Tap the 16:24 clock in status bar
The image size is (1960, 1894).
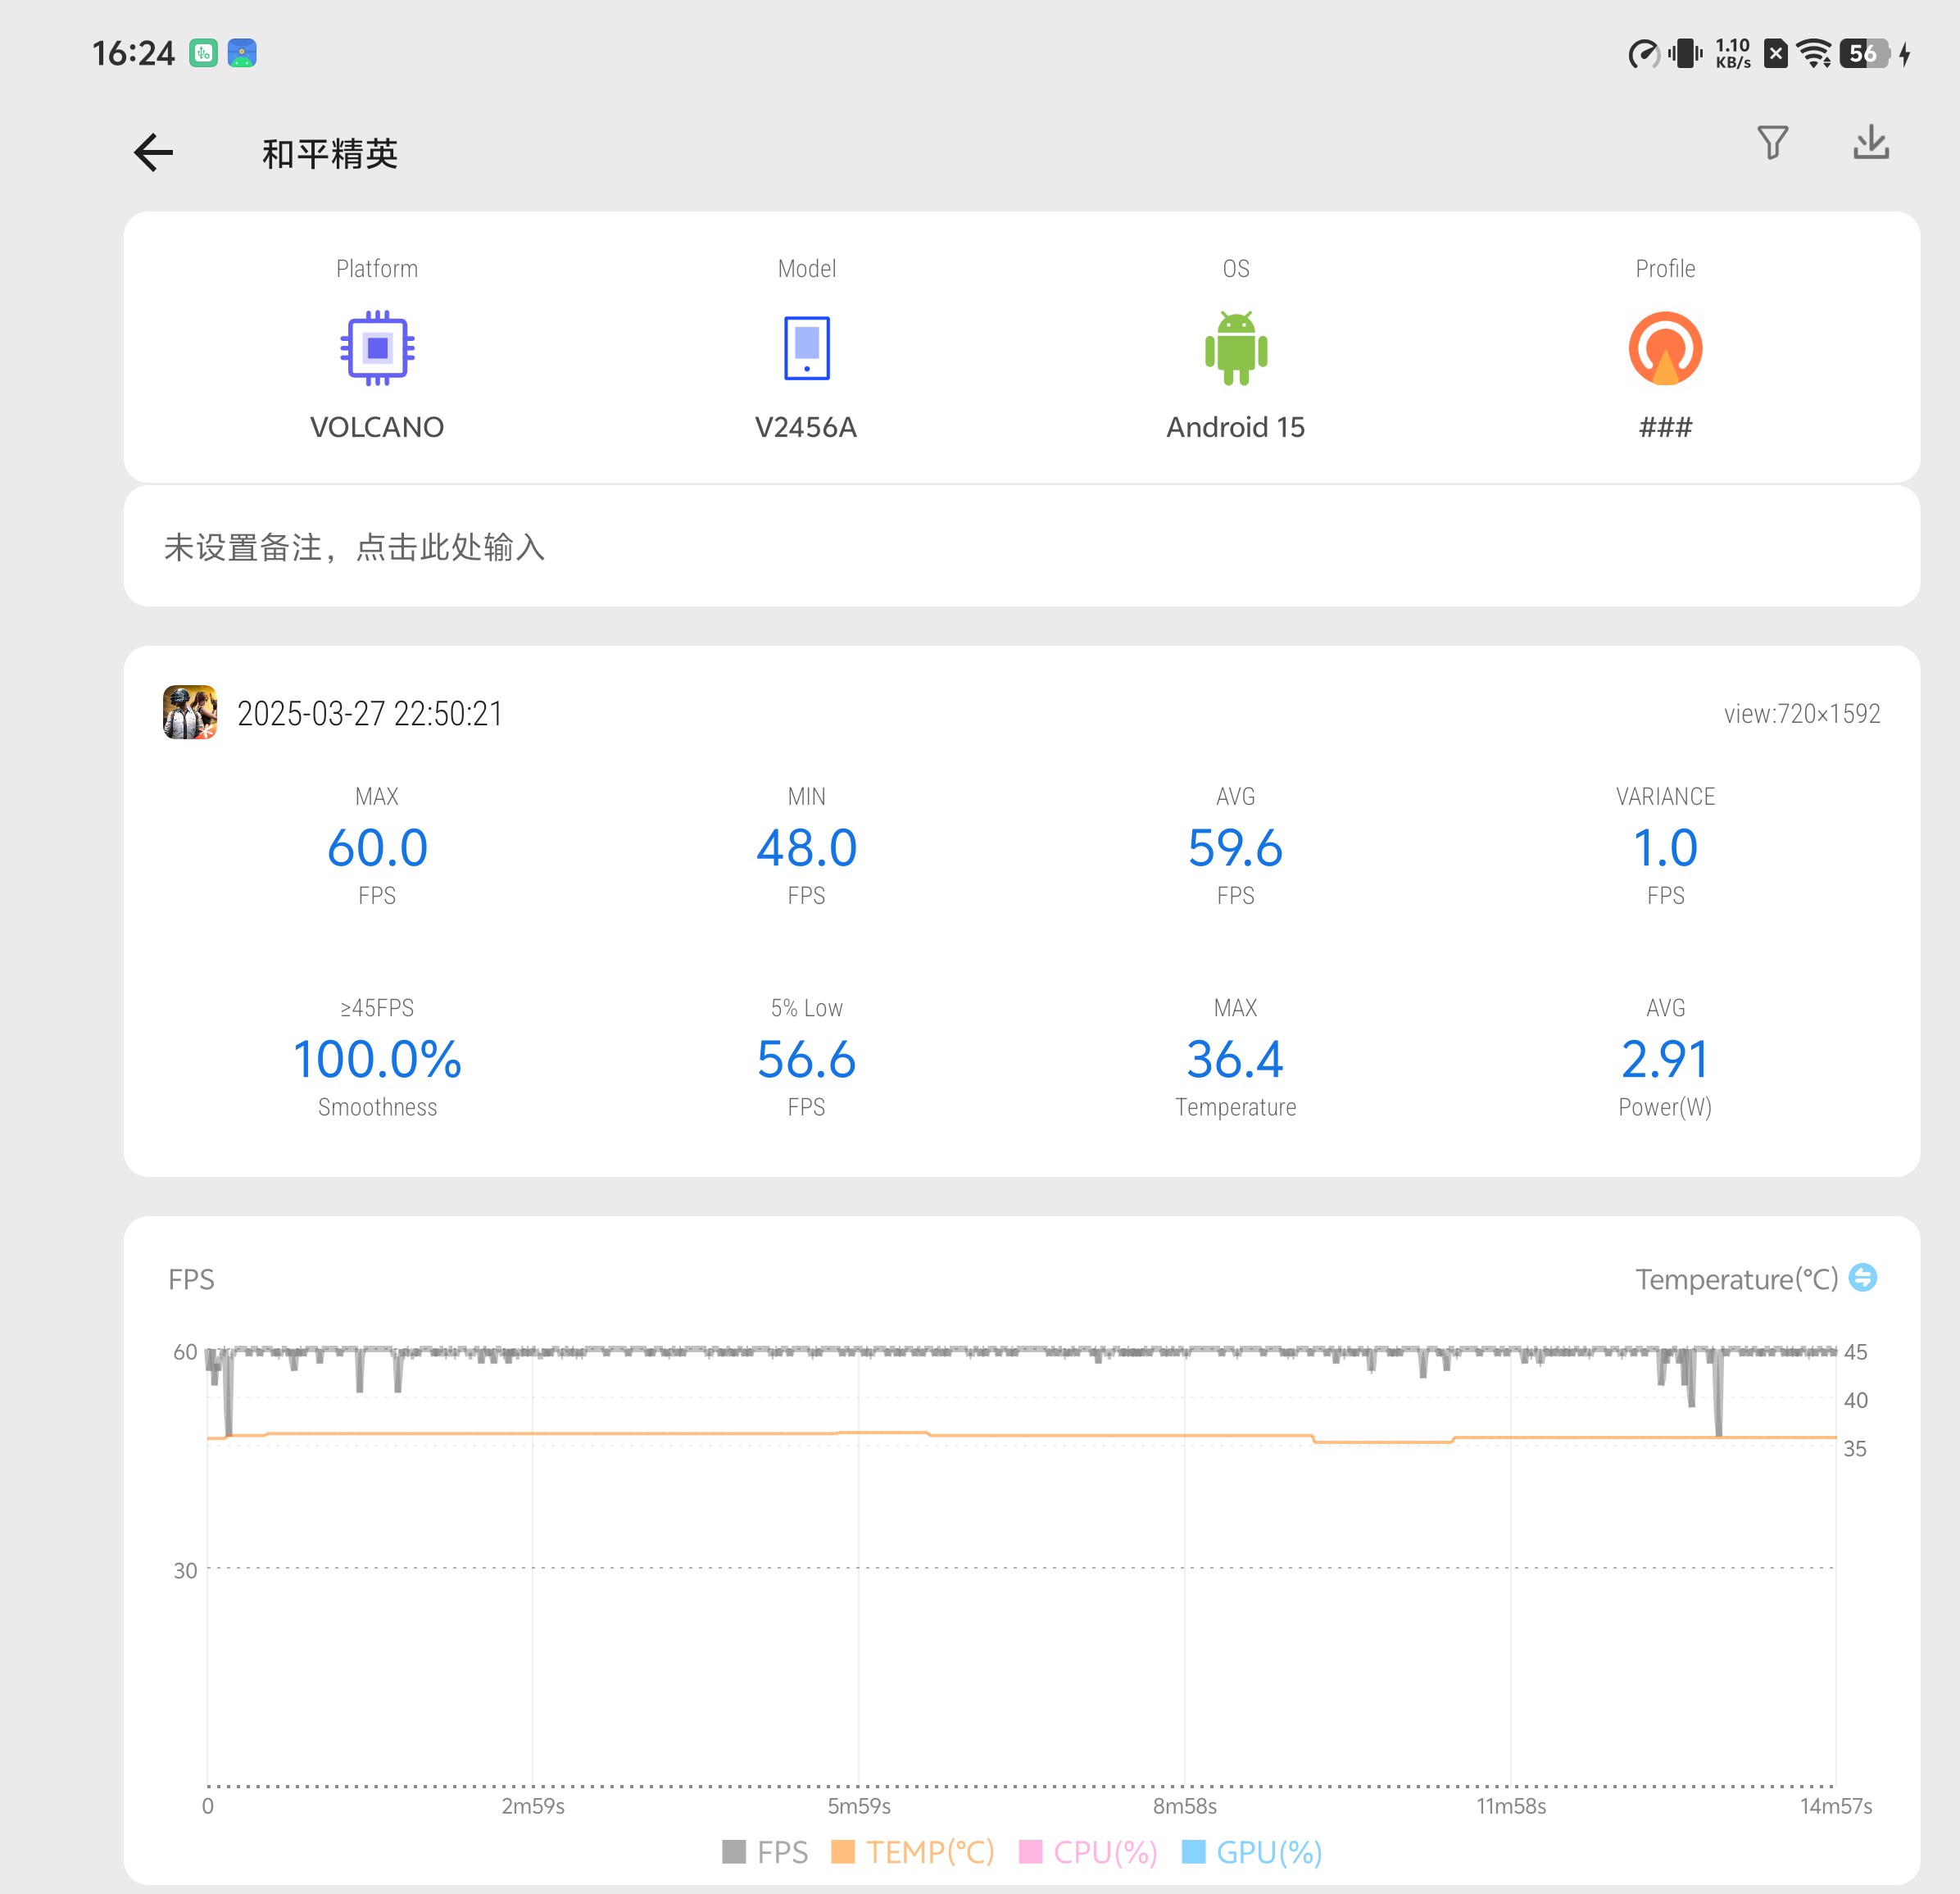click(133, 53)
